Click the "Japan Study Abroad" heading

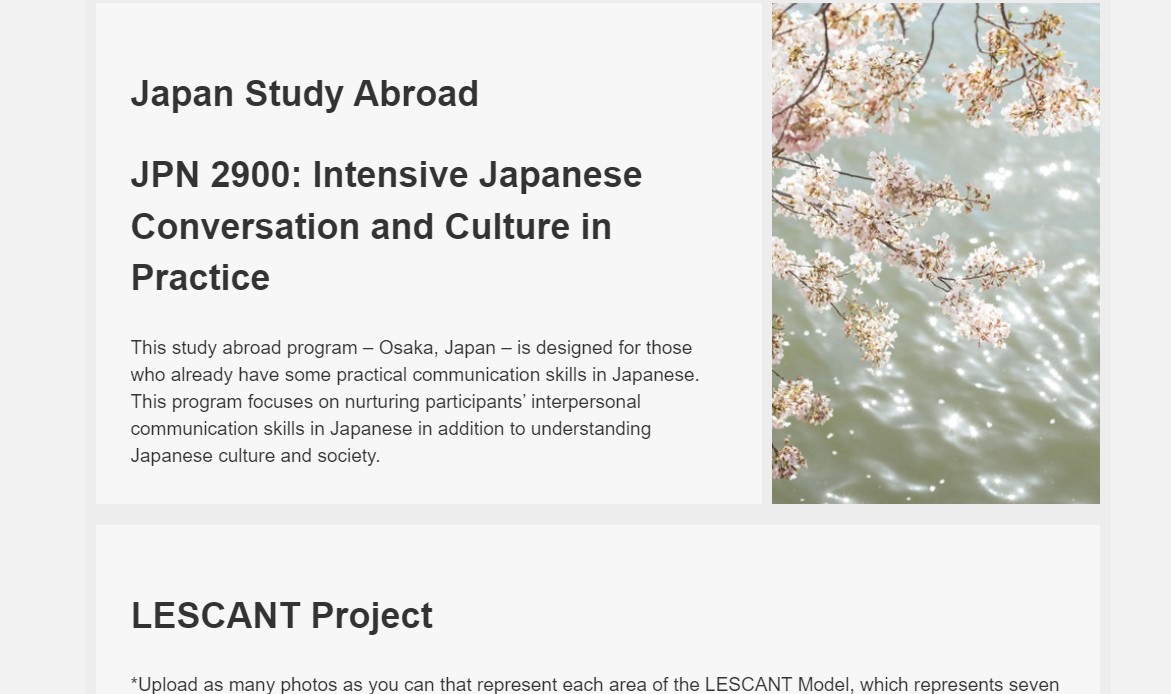304,94
